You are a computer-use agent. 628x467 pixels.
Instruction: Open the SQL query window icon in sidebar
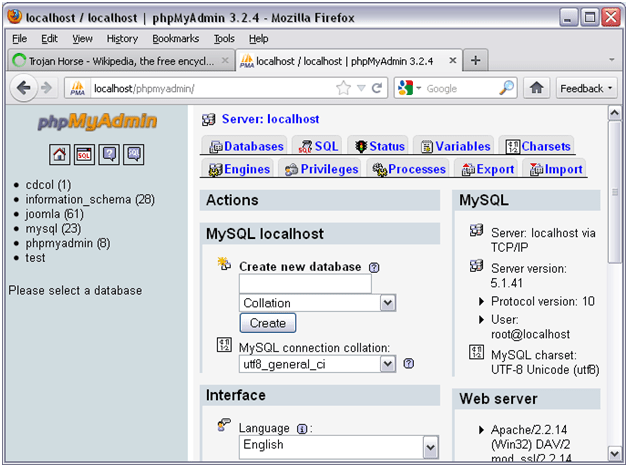(x=84, y=154)
